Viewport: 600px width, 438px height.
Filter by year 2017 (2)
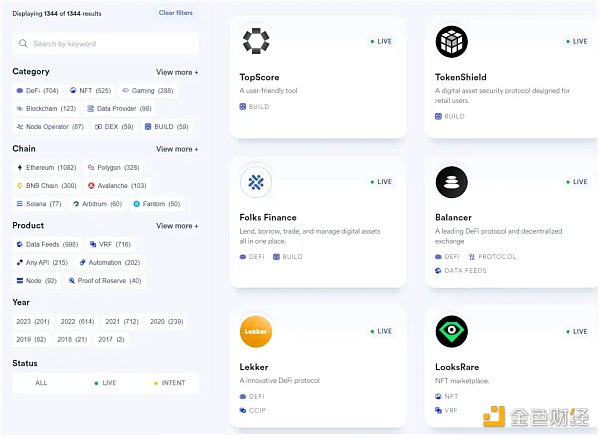111,339
